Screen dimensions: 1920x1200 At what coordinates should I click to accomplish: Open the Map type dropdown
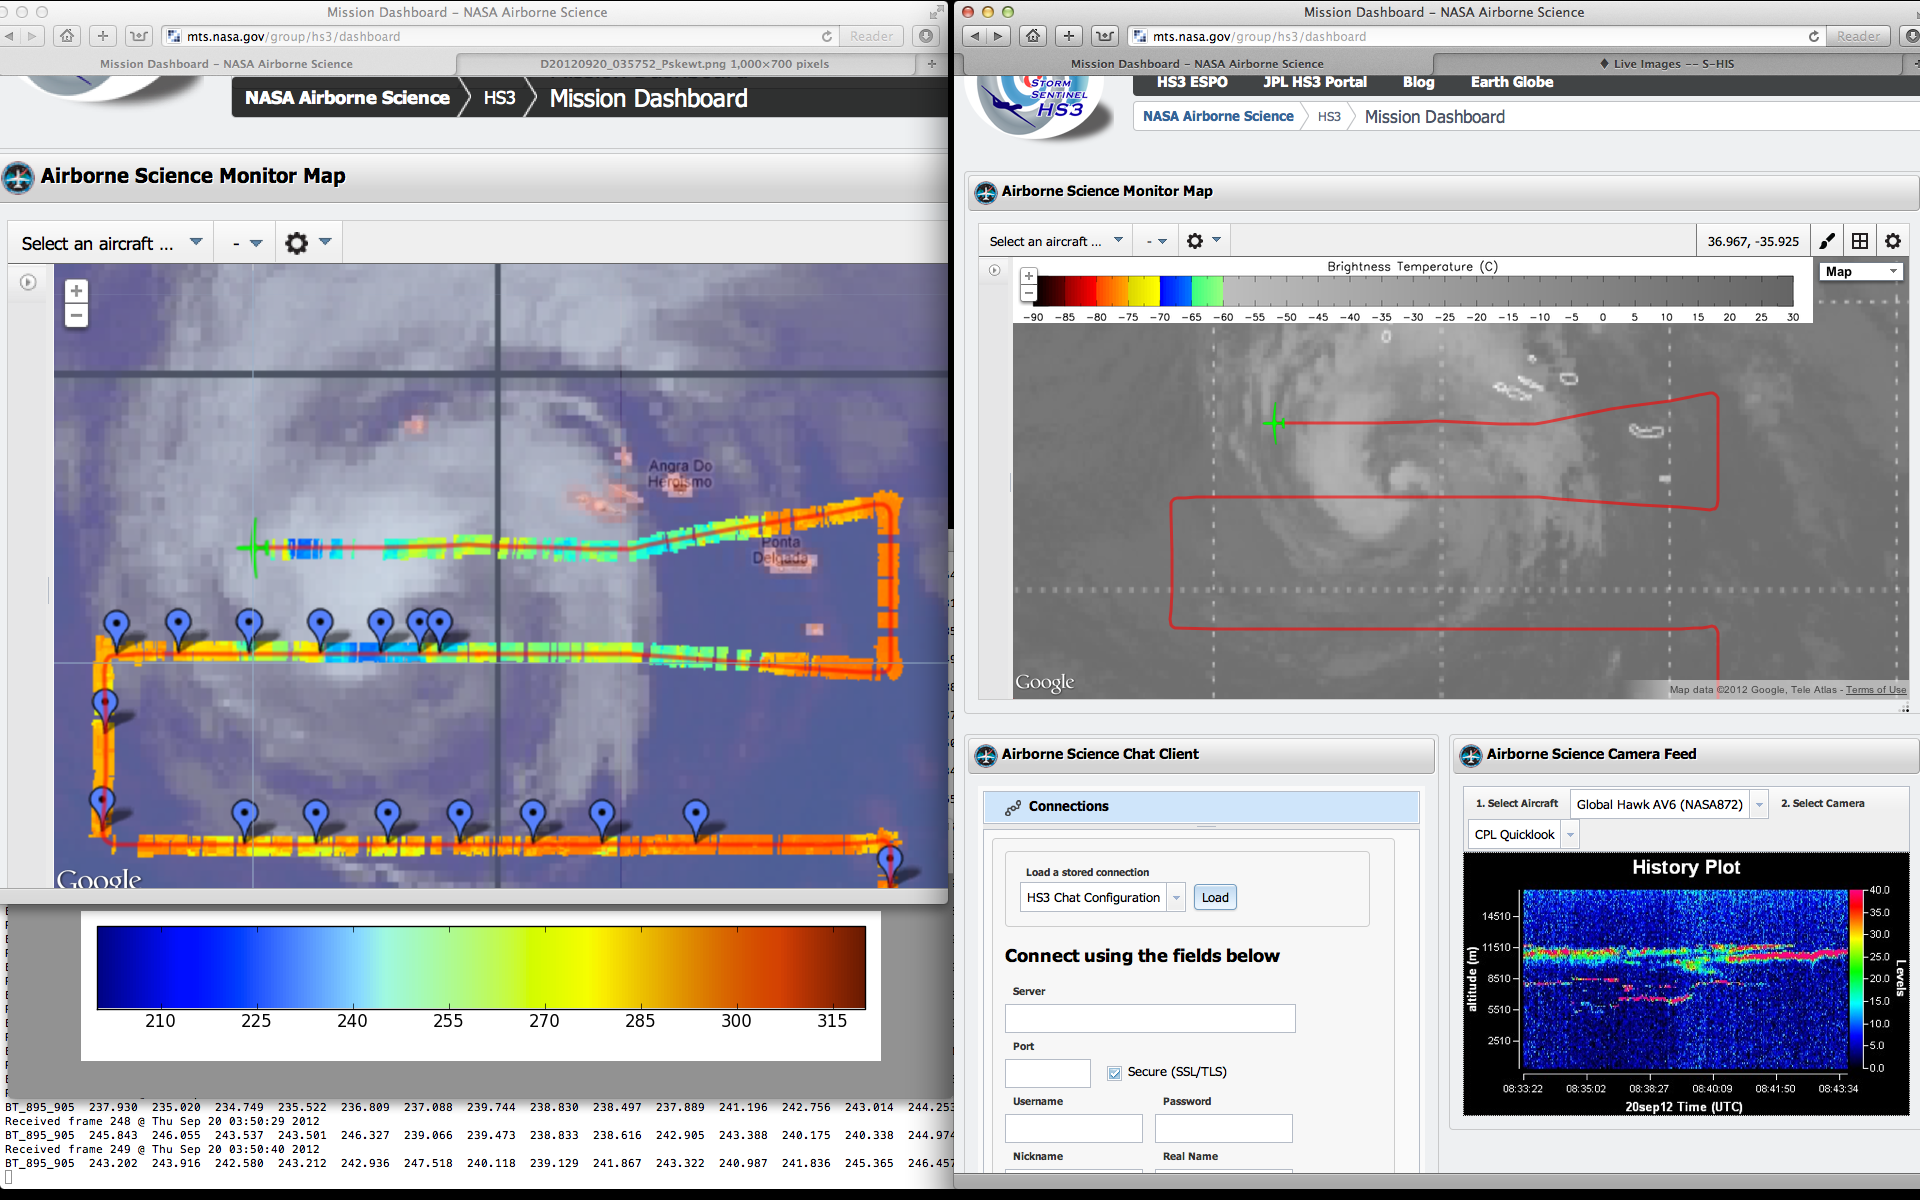pos(1860,272)
